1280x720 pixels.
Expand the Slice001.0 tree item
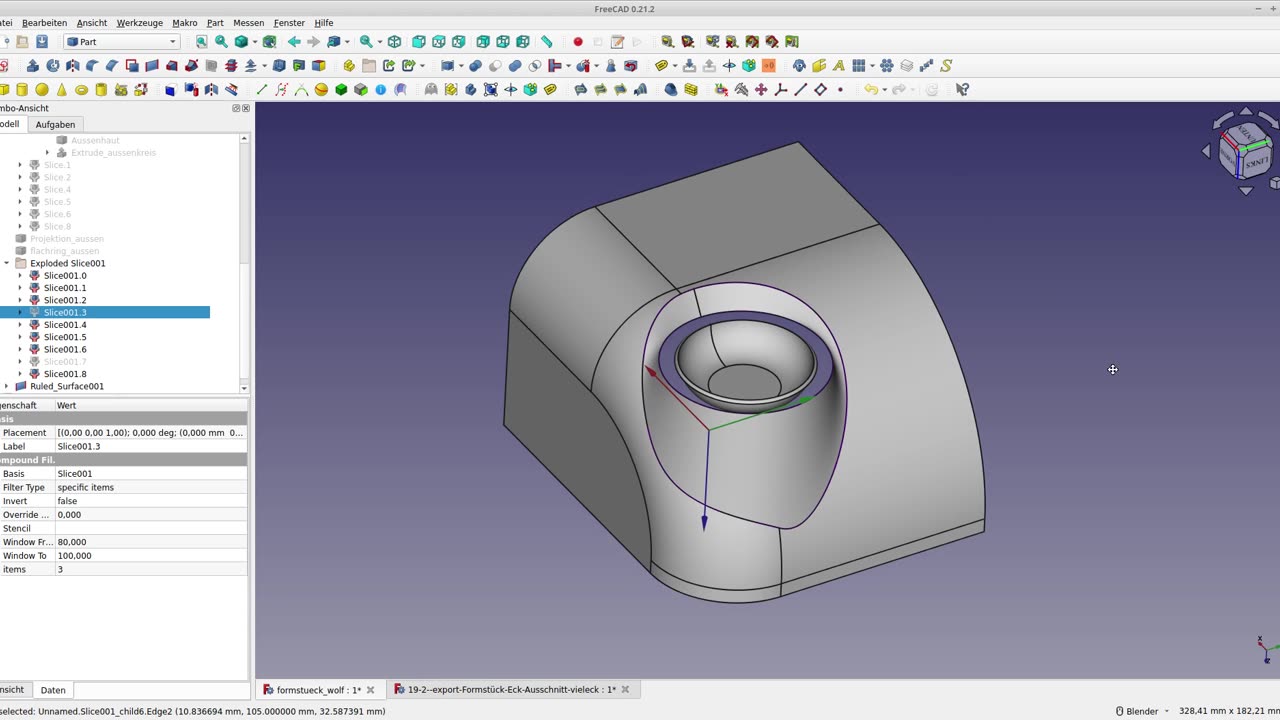click(20, 276)
